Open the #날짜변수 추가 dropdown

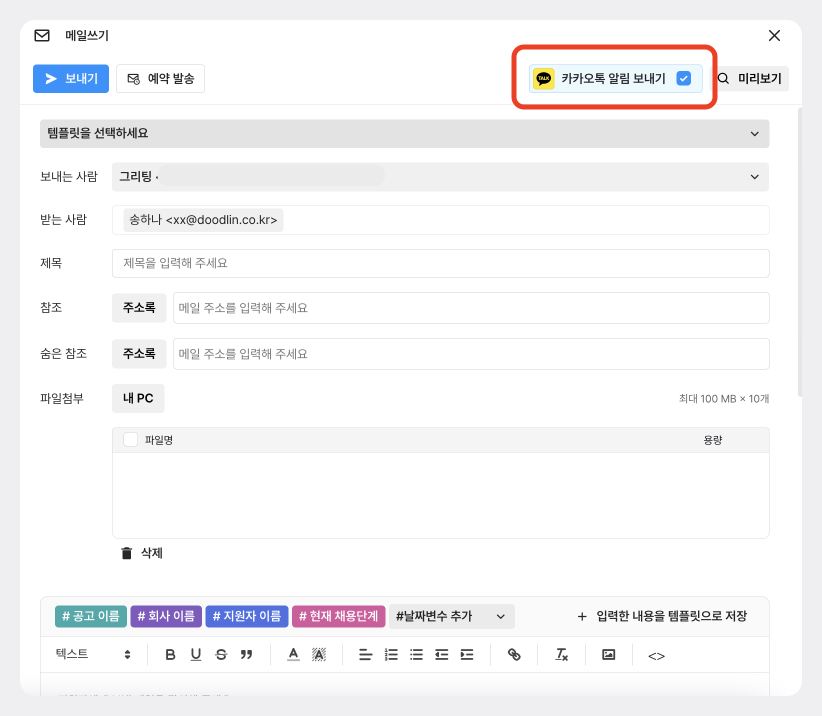[x=452, y=616]
